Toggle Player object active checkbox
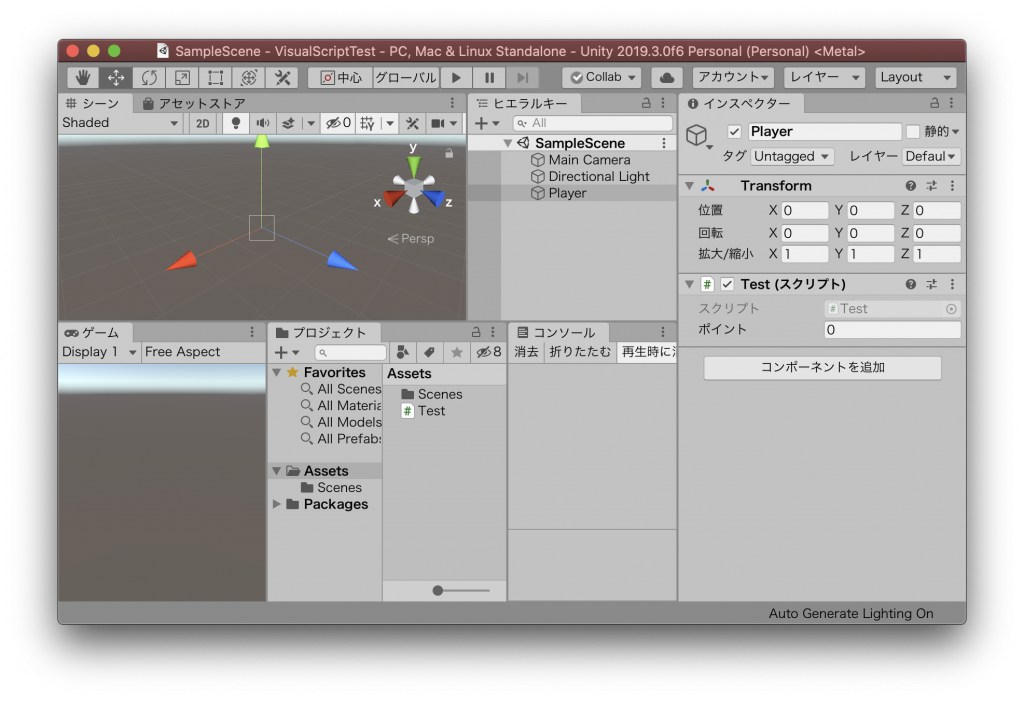Viewport: 1024px width, 701px height. [734, 132]
